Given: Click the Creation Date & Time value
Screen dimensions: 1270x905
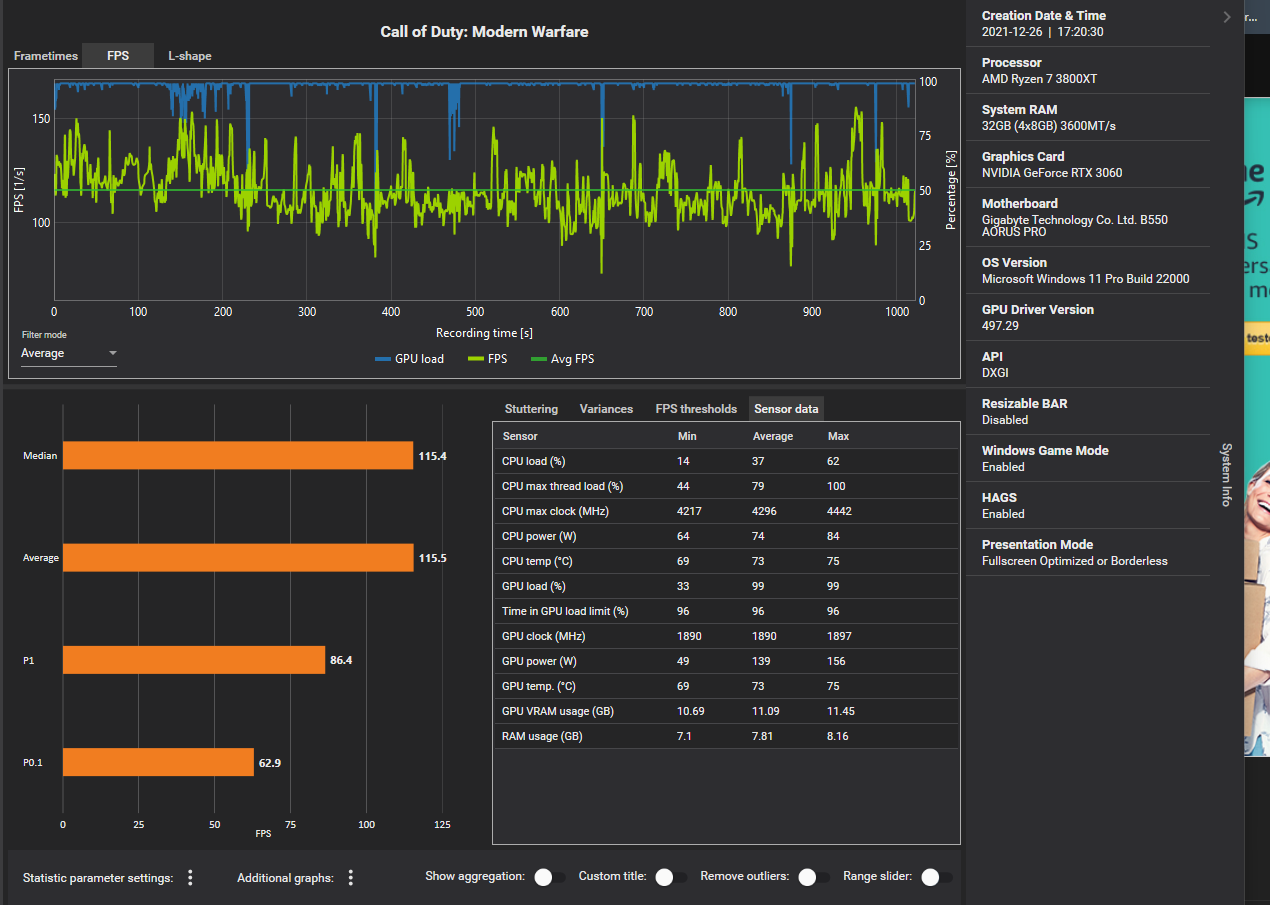Looking at the screenshot, I should 1043,32.
